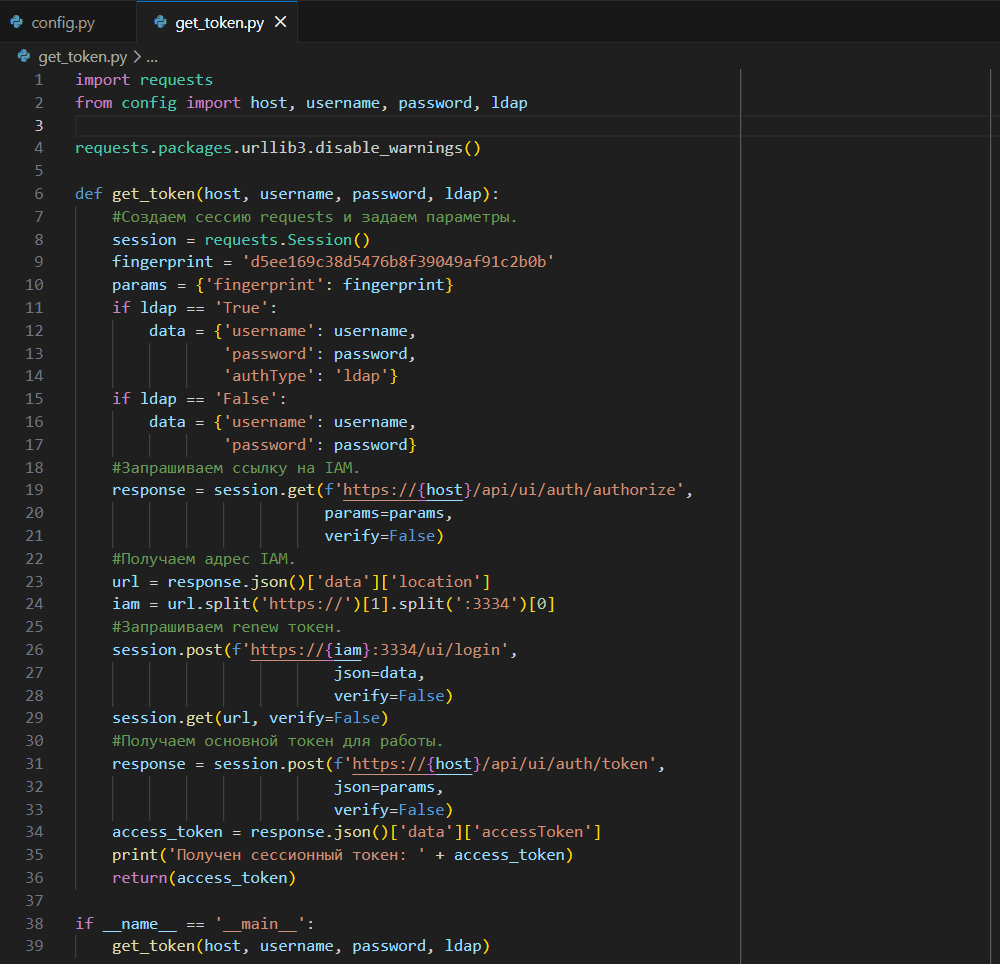
Task: Click line number 6 in the gutter
Action: tap(39, 194)
